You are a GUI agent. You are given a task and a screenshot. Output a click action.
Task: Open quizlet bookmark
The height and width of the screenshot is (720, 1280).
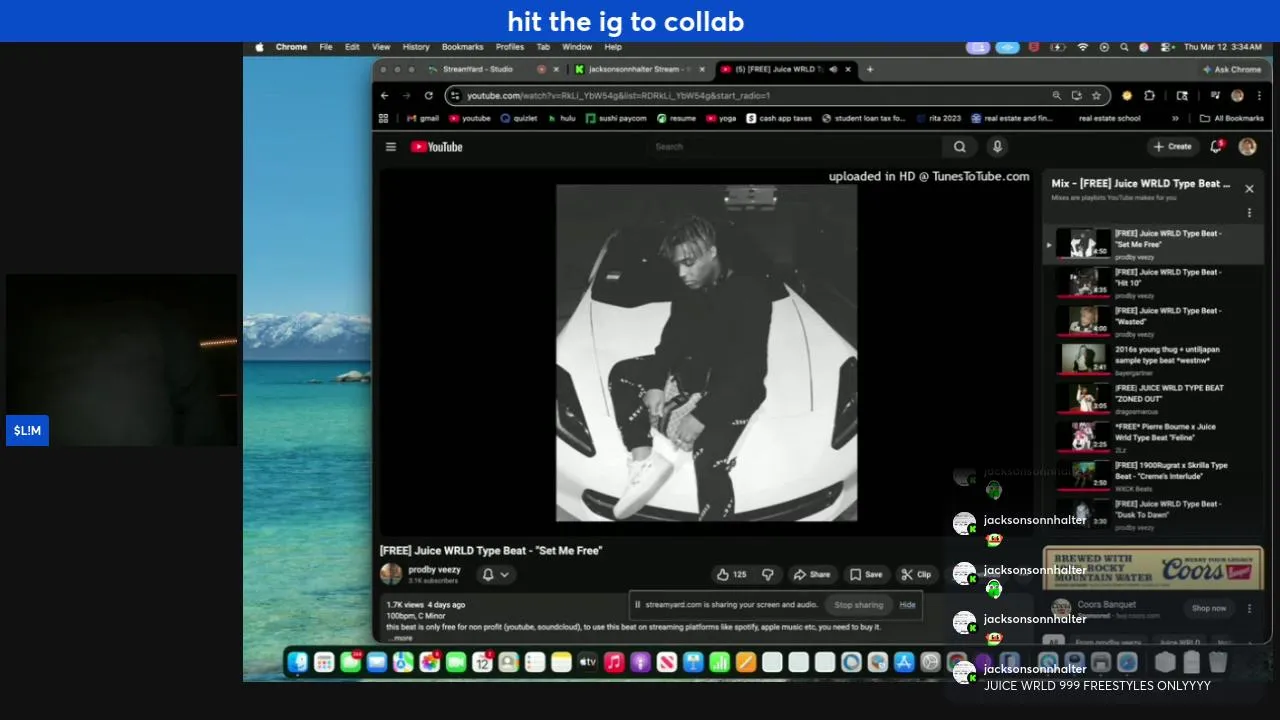518,118
